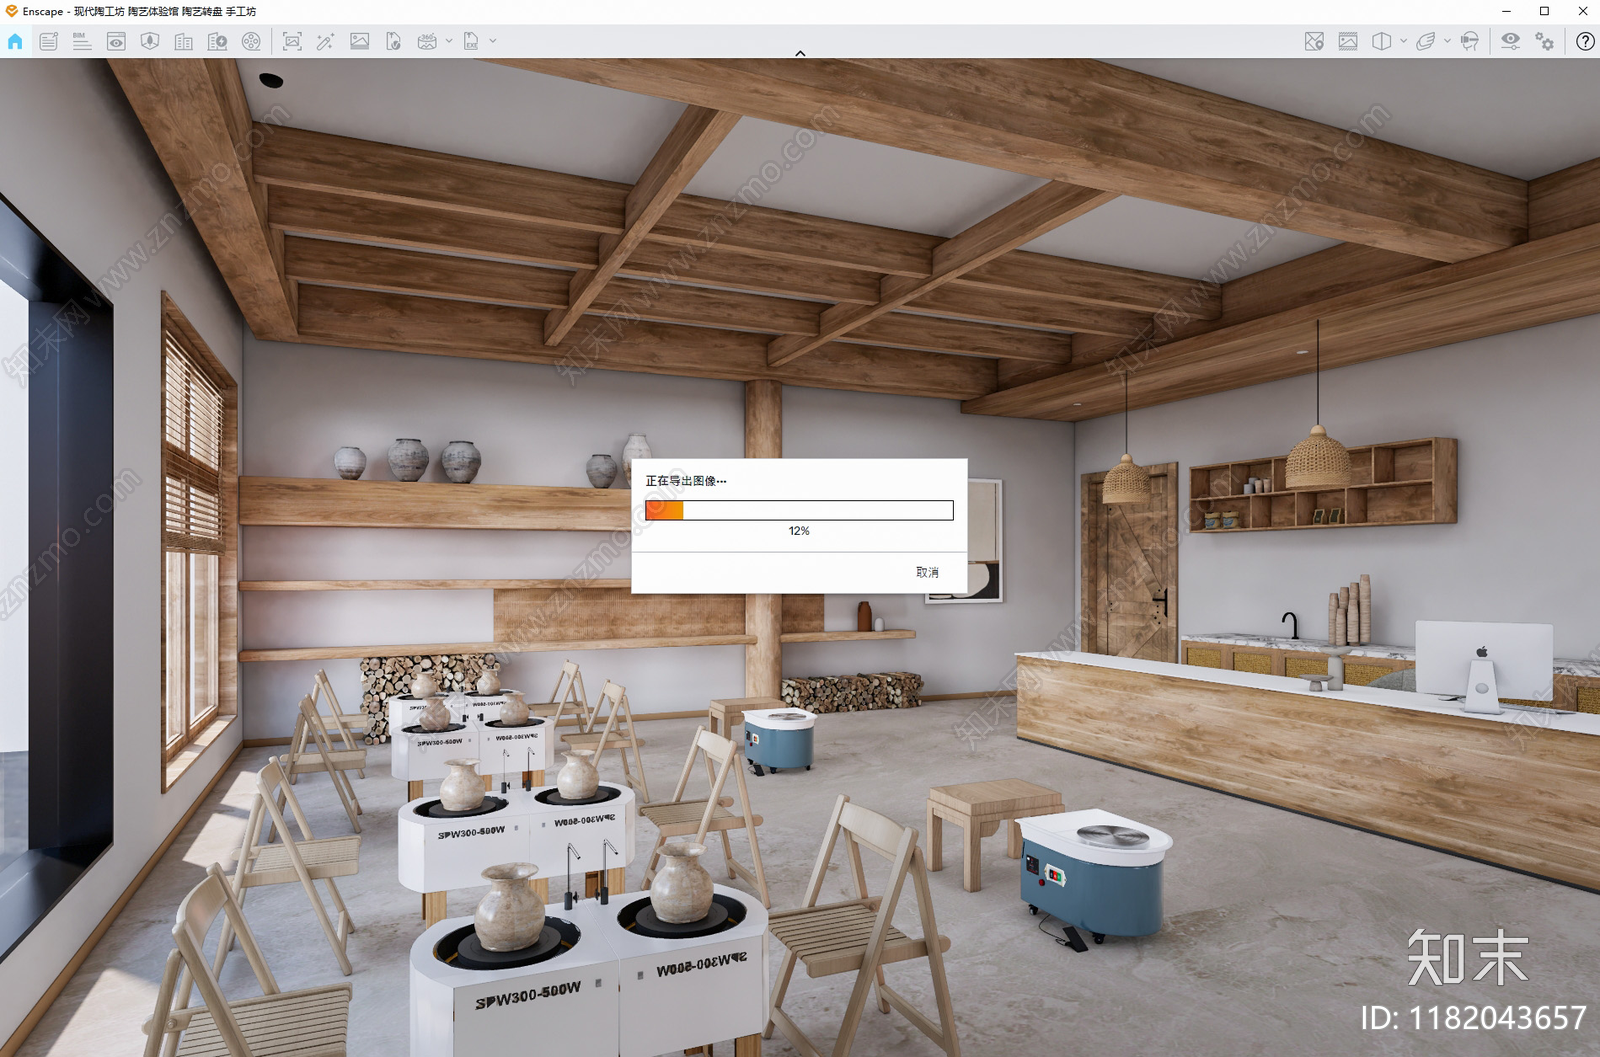Image resolution: width=1600 pixels, height=1057 pixels.
Task: Open general settings gears icon
Action: coord(1545,41)
